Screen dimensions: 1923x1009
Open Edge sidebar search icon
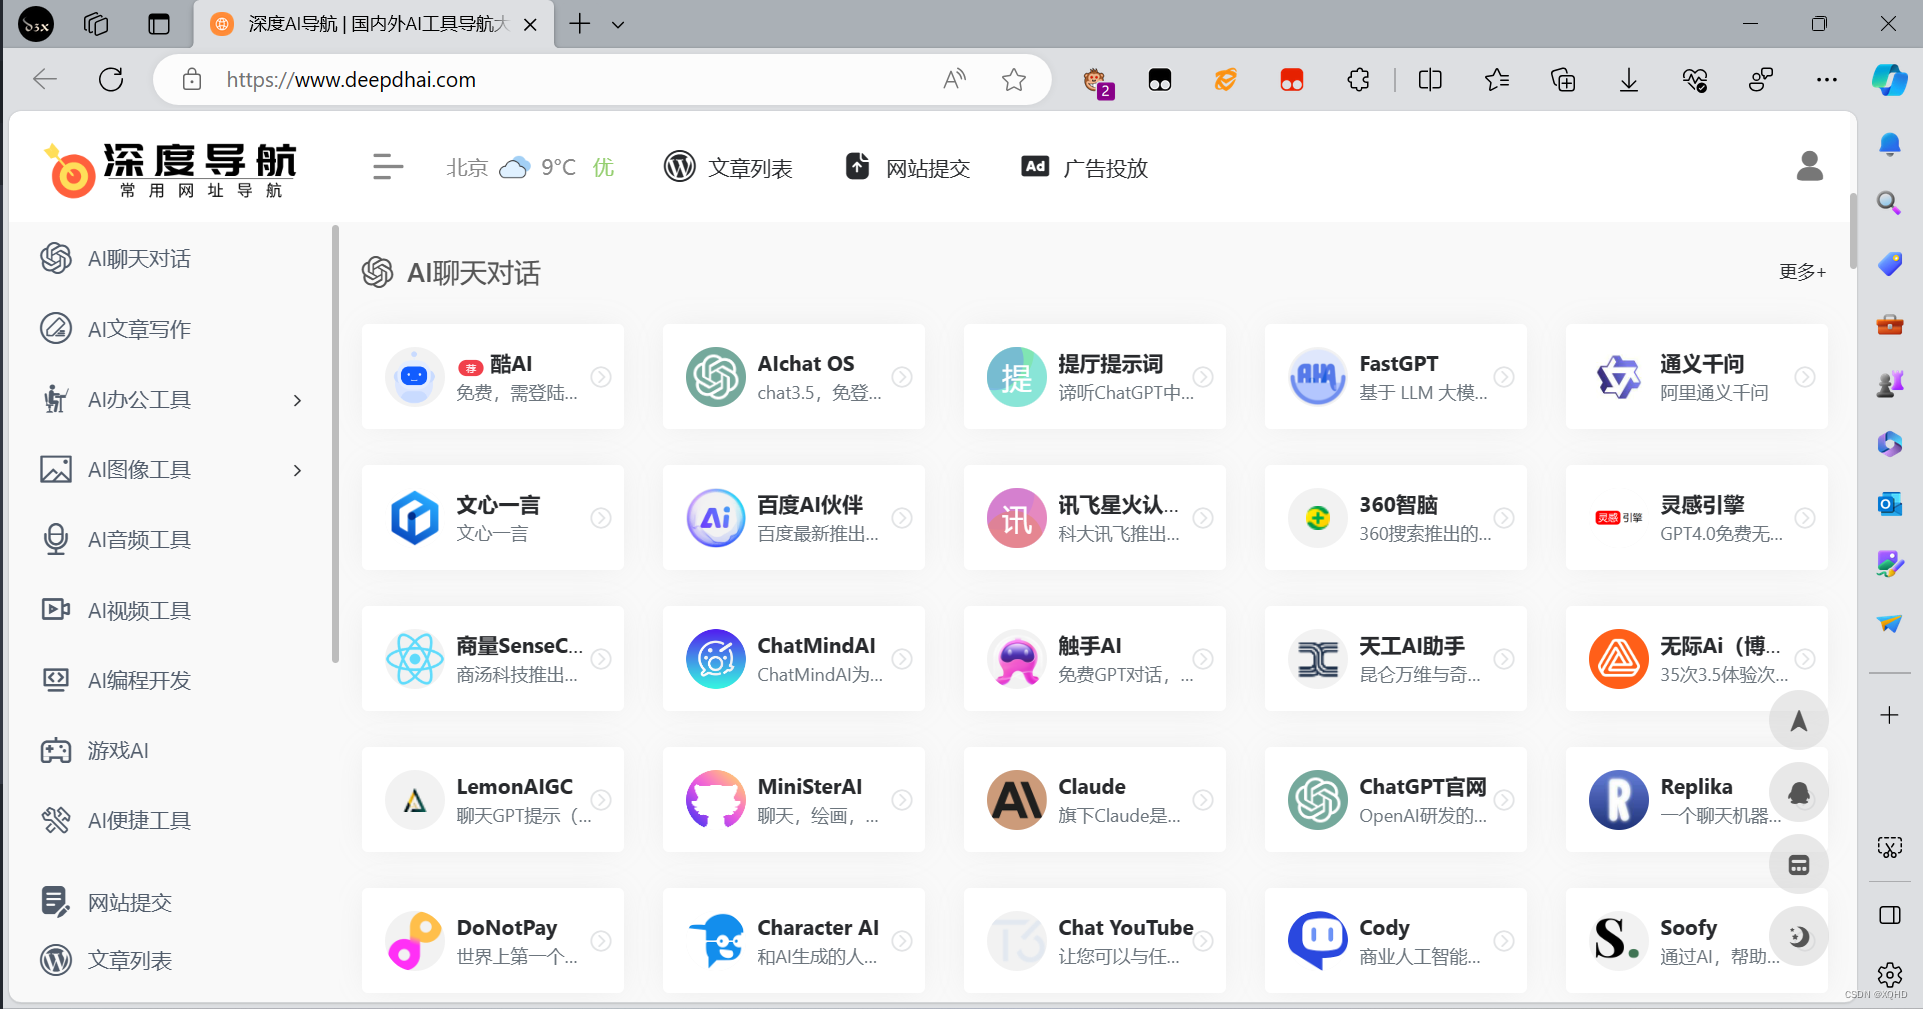point(1889,204)
